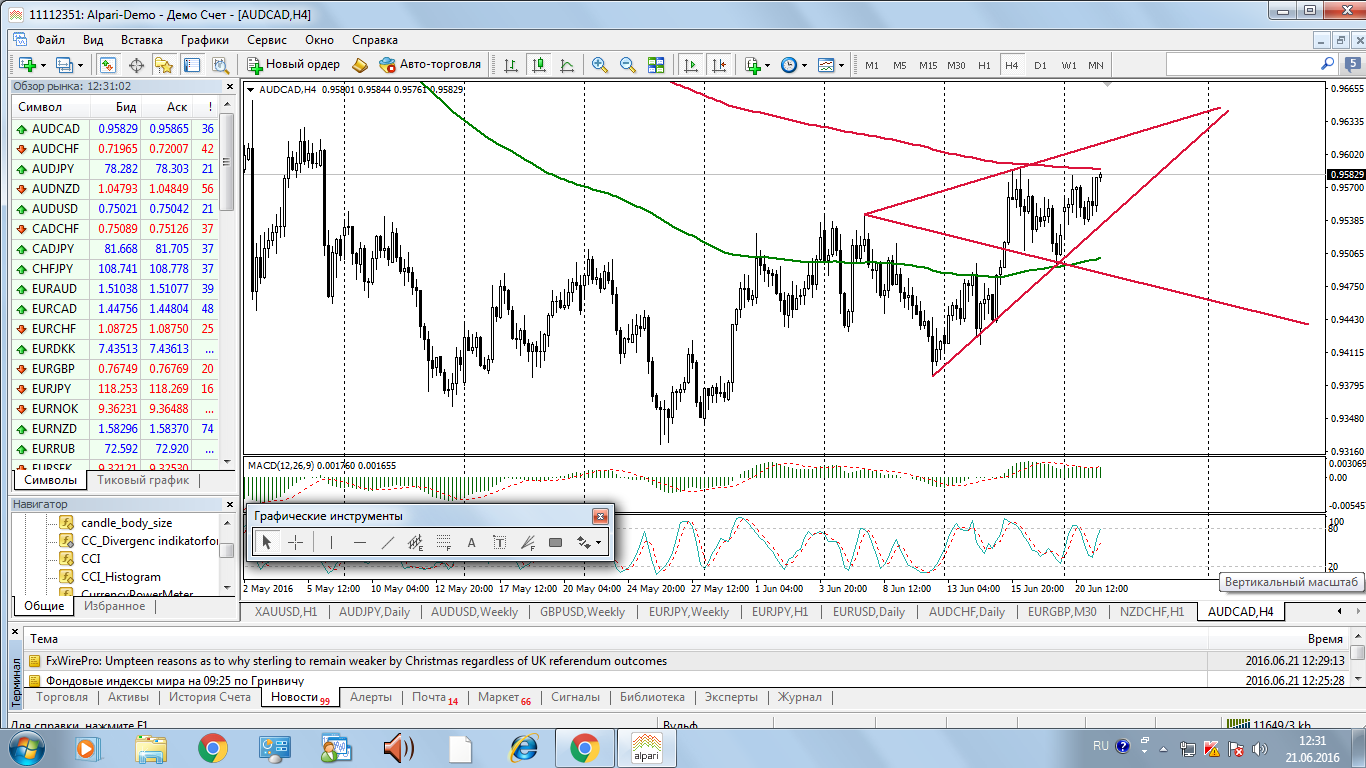This screenshot has width=1366, height=768.
Task: Open the Файл menu
Action: pos(50,40)
